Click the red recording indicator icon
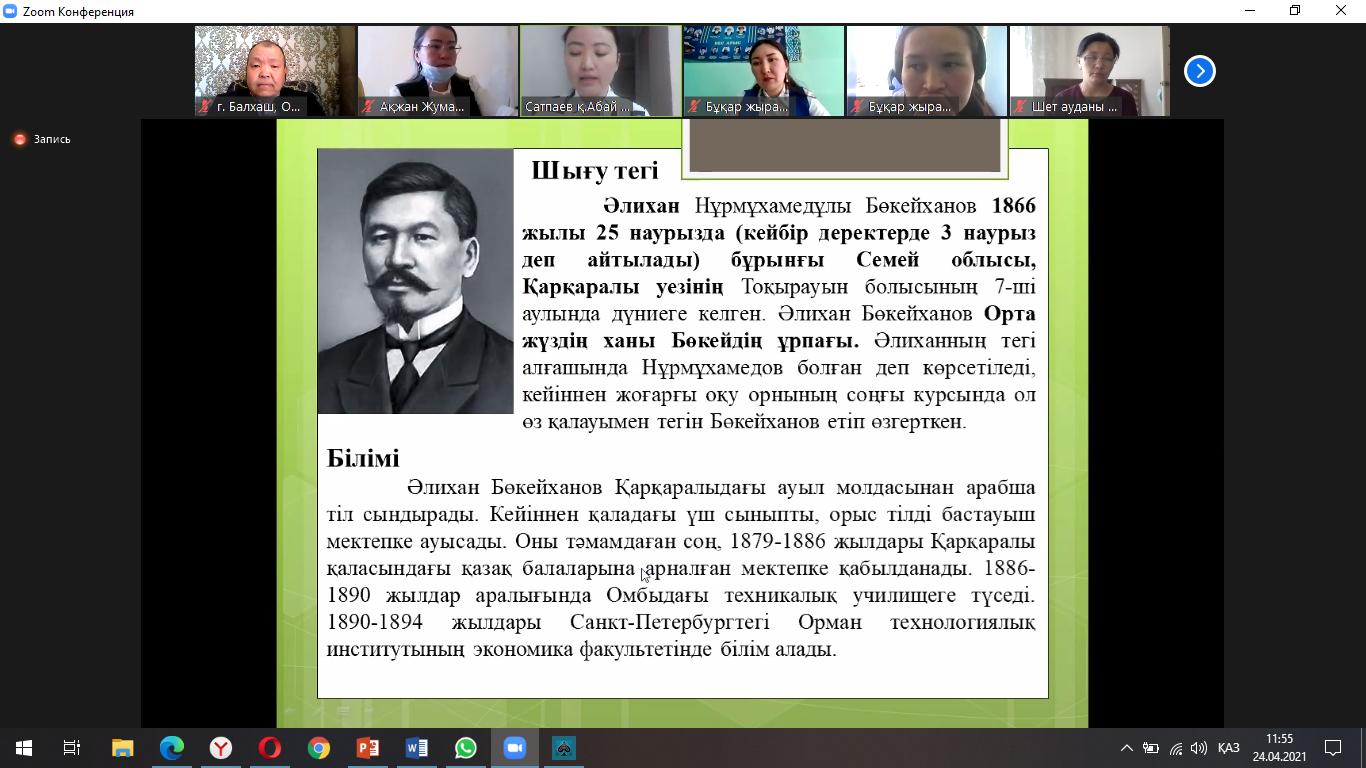1366x768 pixels. pos(19,140)
